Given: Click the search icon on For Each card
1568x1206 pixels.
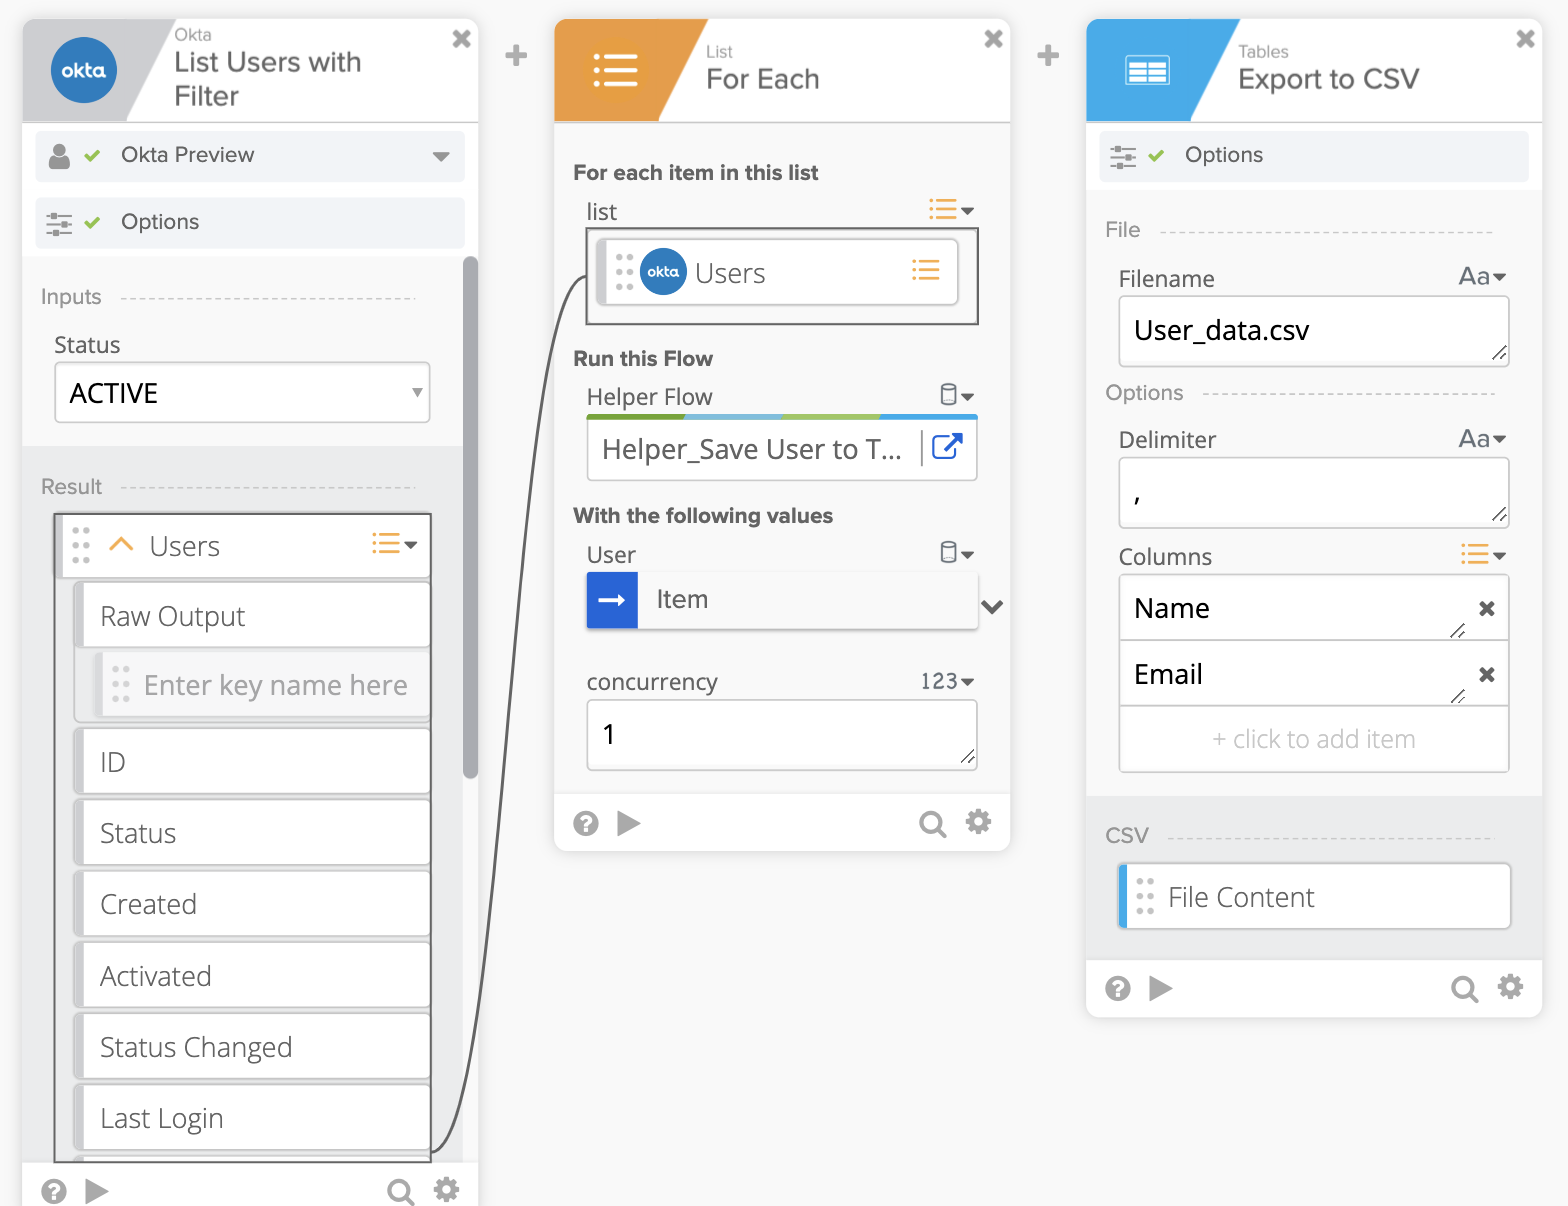Looking at the screenshot, I should (x=932, y=823).
